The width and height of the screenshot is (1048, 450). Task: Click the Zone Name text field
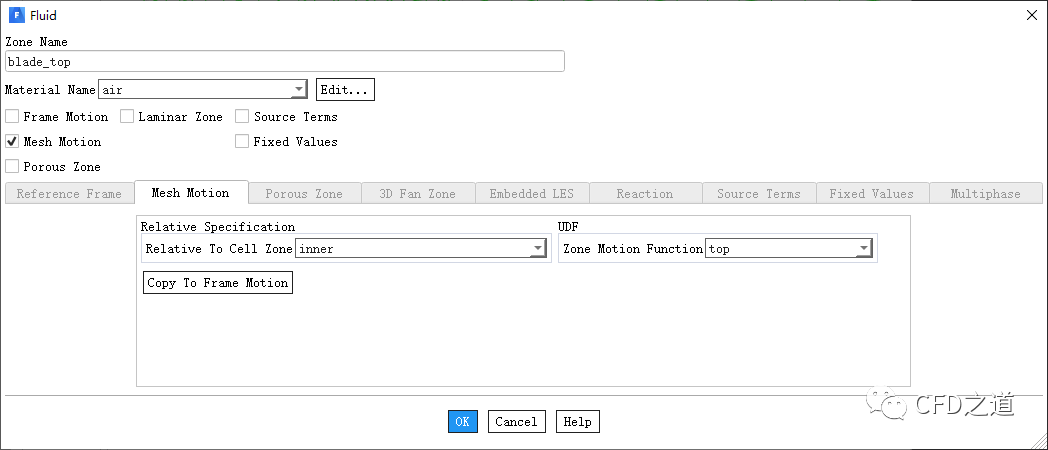click(x=285, y=62)
